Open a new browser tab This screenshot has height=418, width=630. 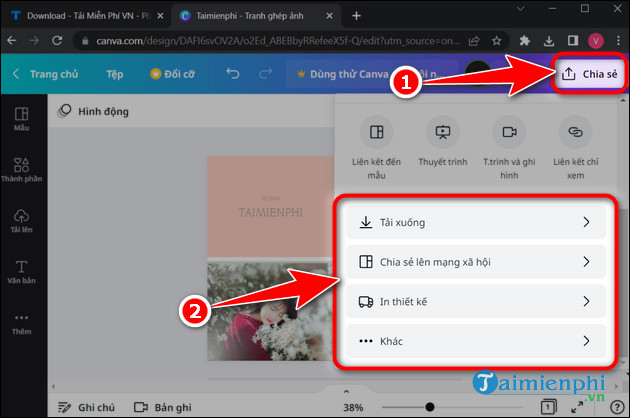click(356, 16)
